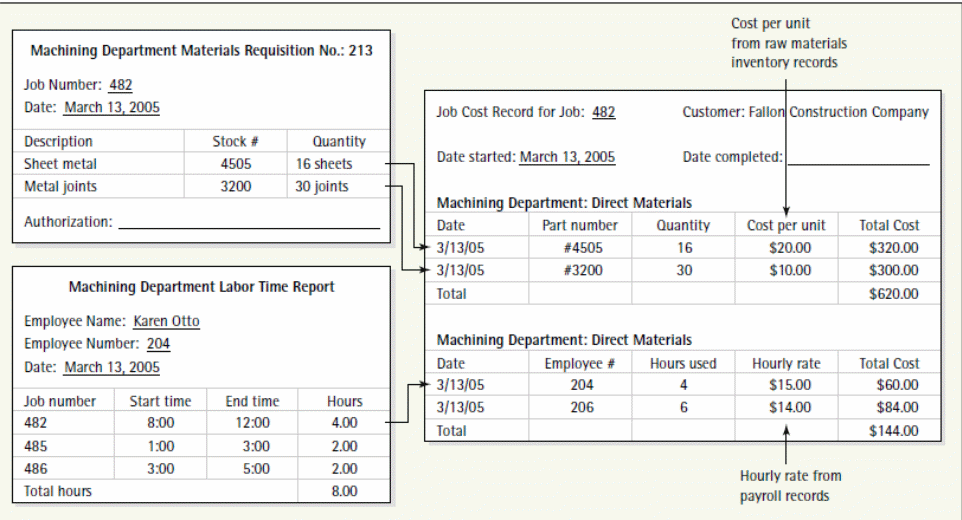Image resolution: width=962 pixels, height=520 pixels.
Task: Select the Metal joints description cell
Action: 61,186
